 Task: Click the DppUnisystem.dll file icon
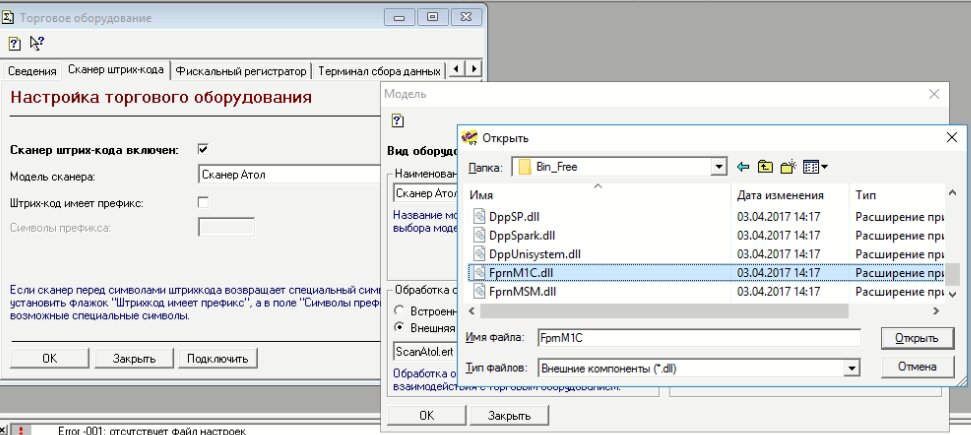pos(479,253)
